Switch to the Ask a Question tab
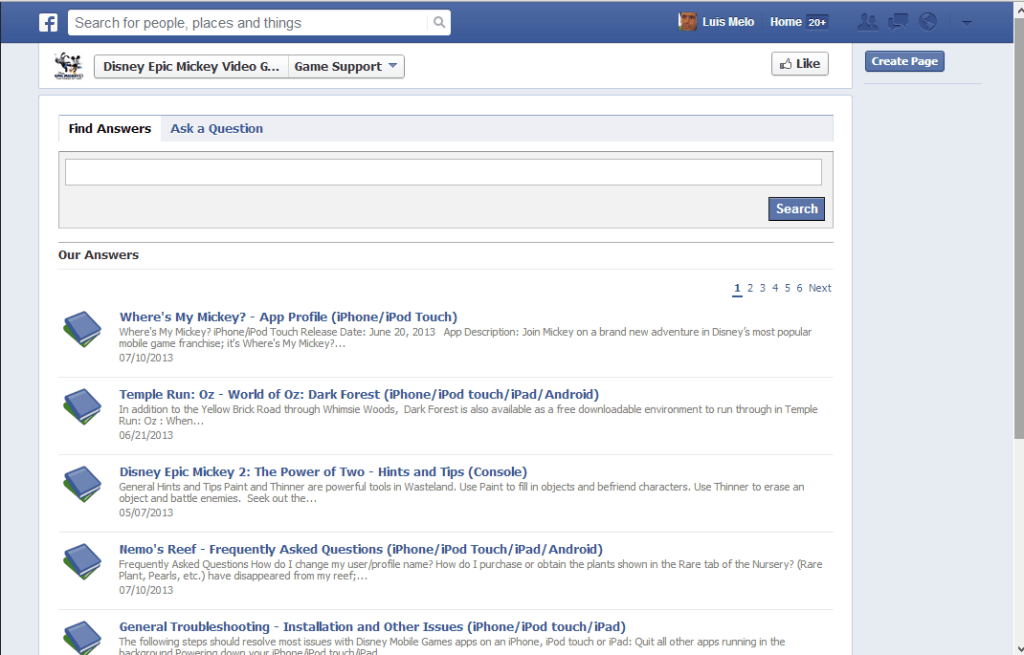Image resolution: width=1024 pixels, height=655 pixels. (216, 129)
